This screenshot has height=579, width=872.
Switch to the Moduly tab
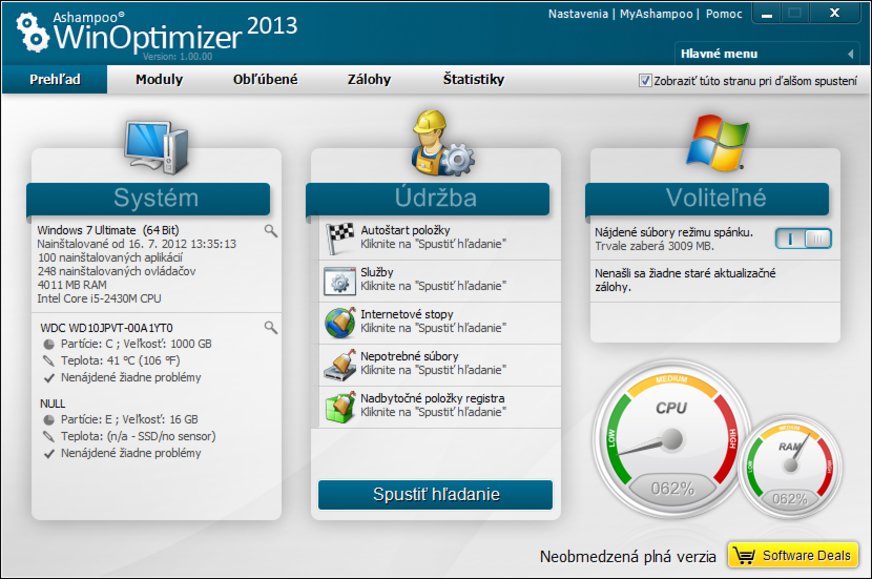pos(159,80)
